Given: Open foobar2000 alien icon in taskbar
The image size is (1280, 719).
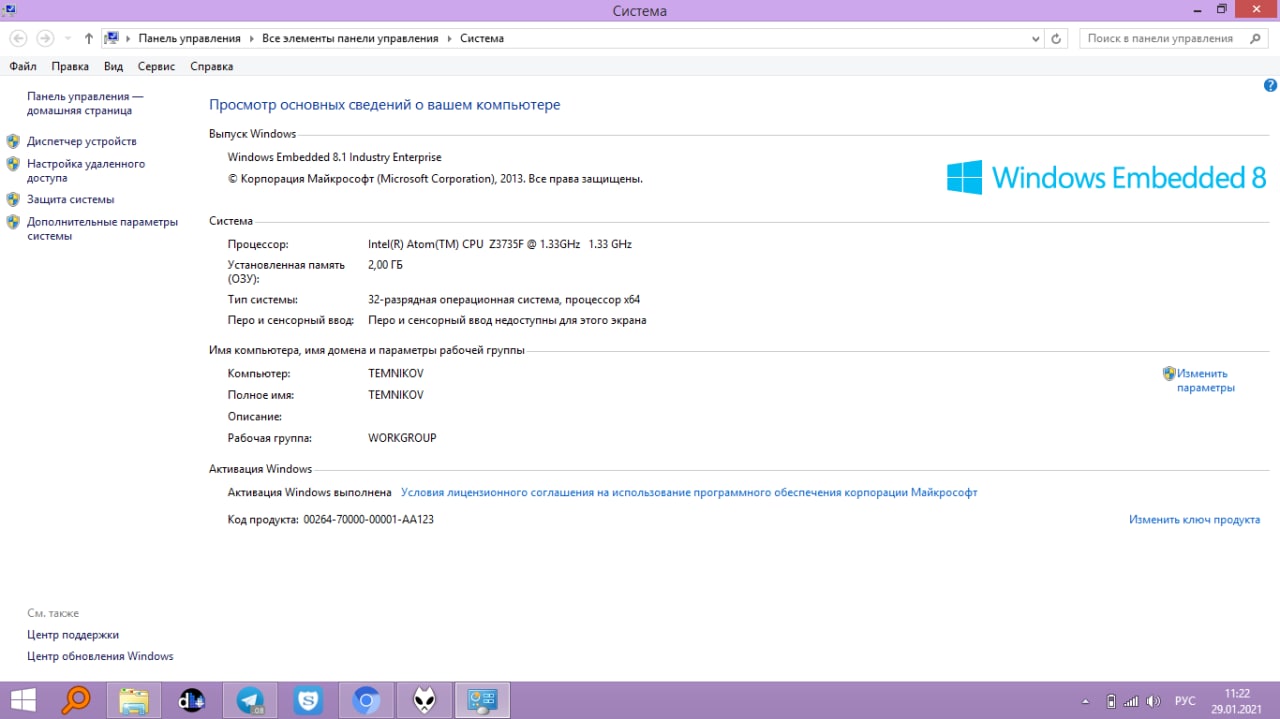Looking at the screenshot, I should 424,700.
